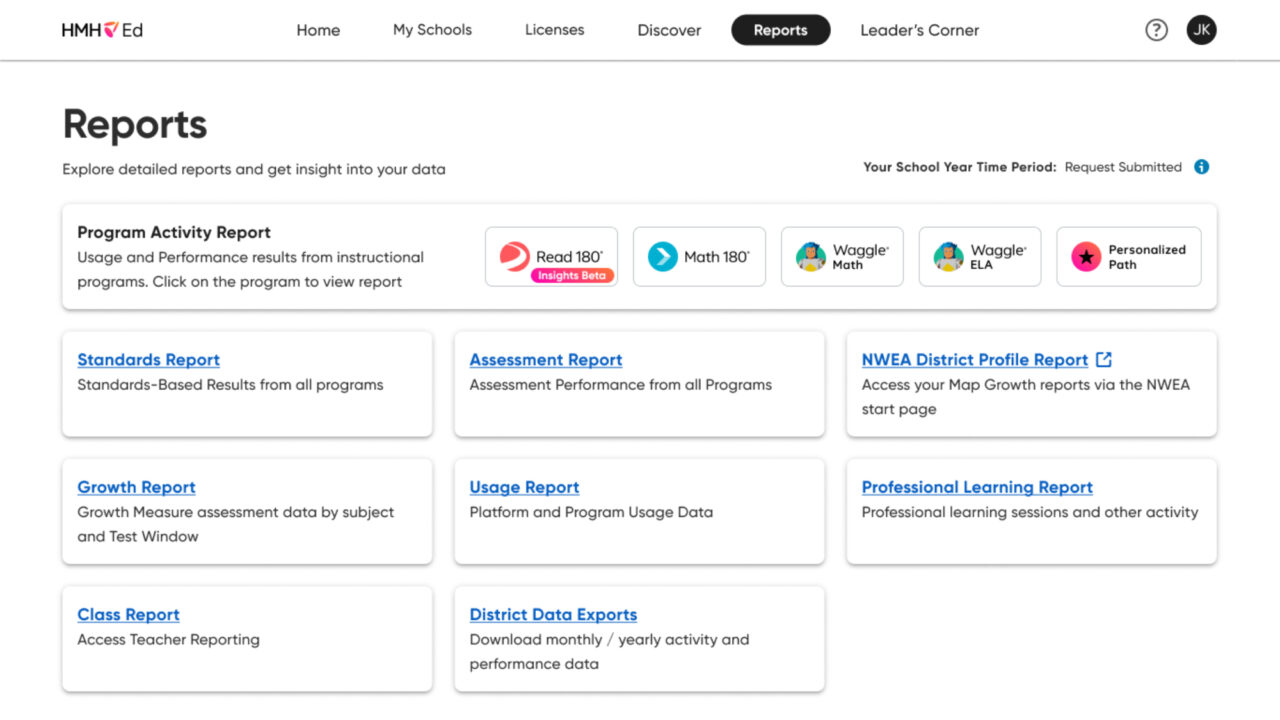The width and height of the screenshot is (1280, 720).
Task: Click the NWEA external link icon
Action: [x=1104, y=359]
